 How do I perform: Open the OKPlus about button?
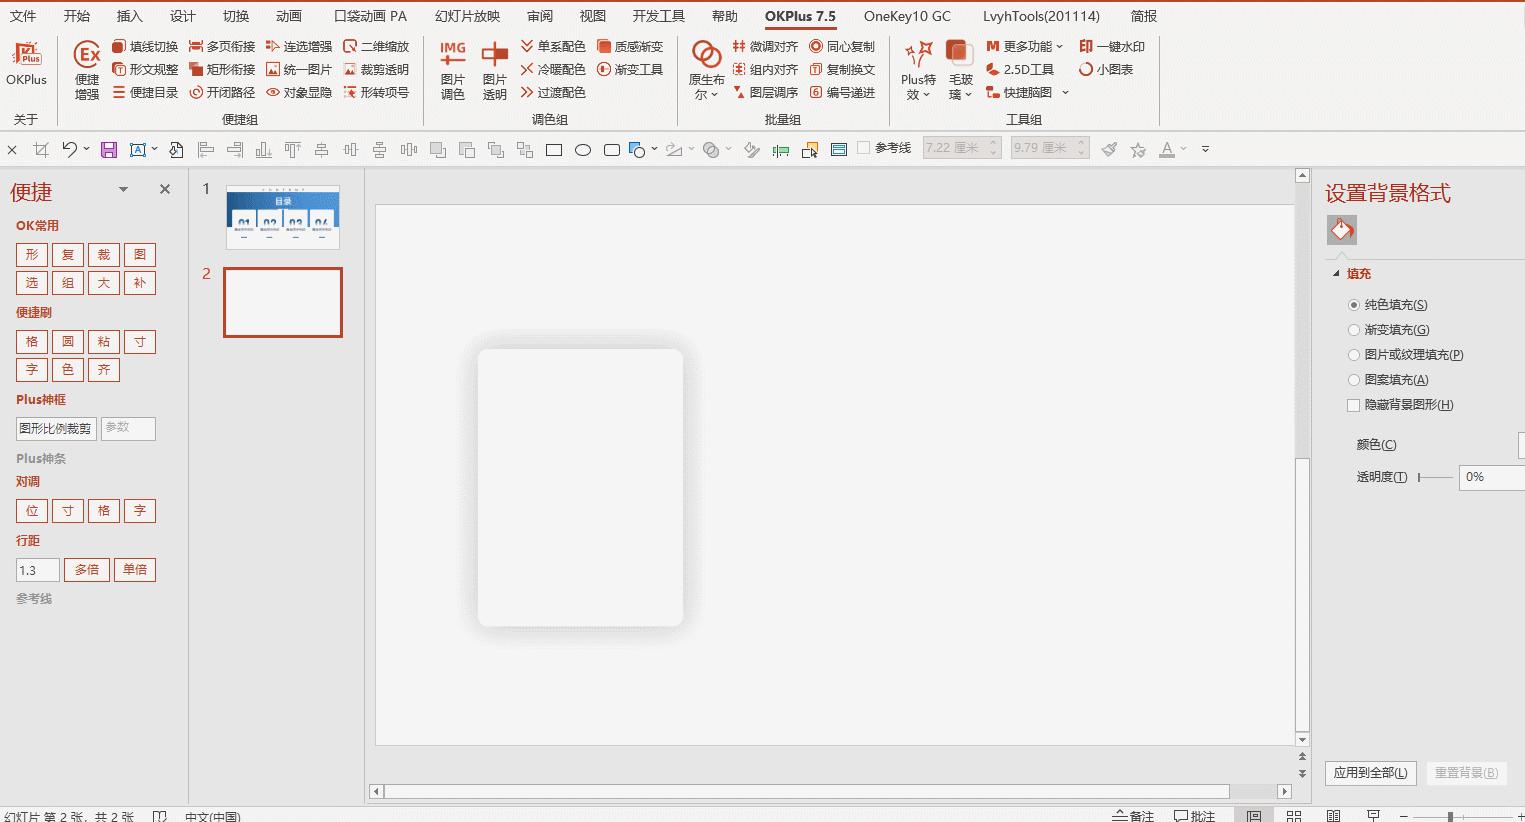click(27, 65)
